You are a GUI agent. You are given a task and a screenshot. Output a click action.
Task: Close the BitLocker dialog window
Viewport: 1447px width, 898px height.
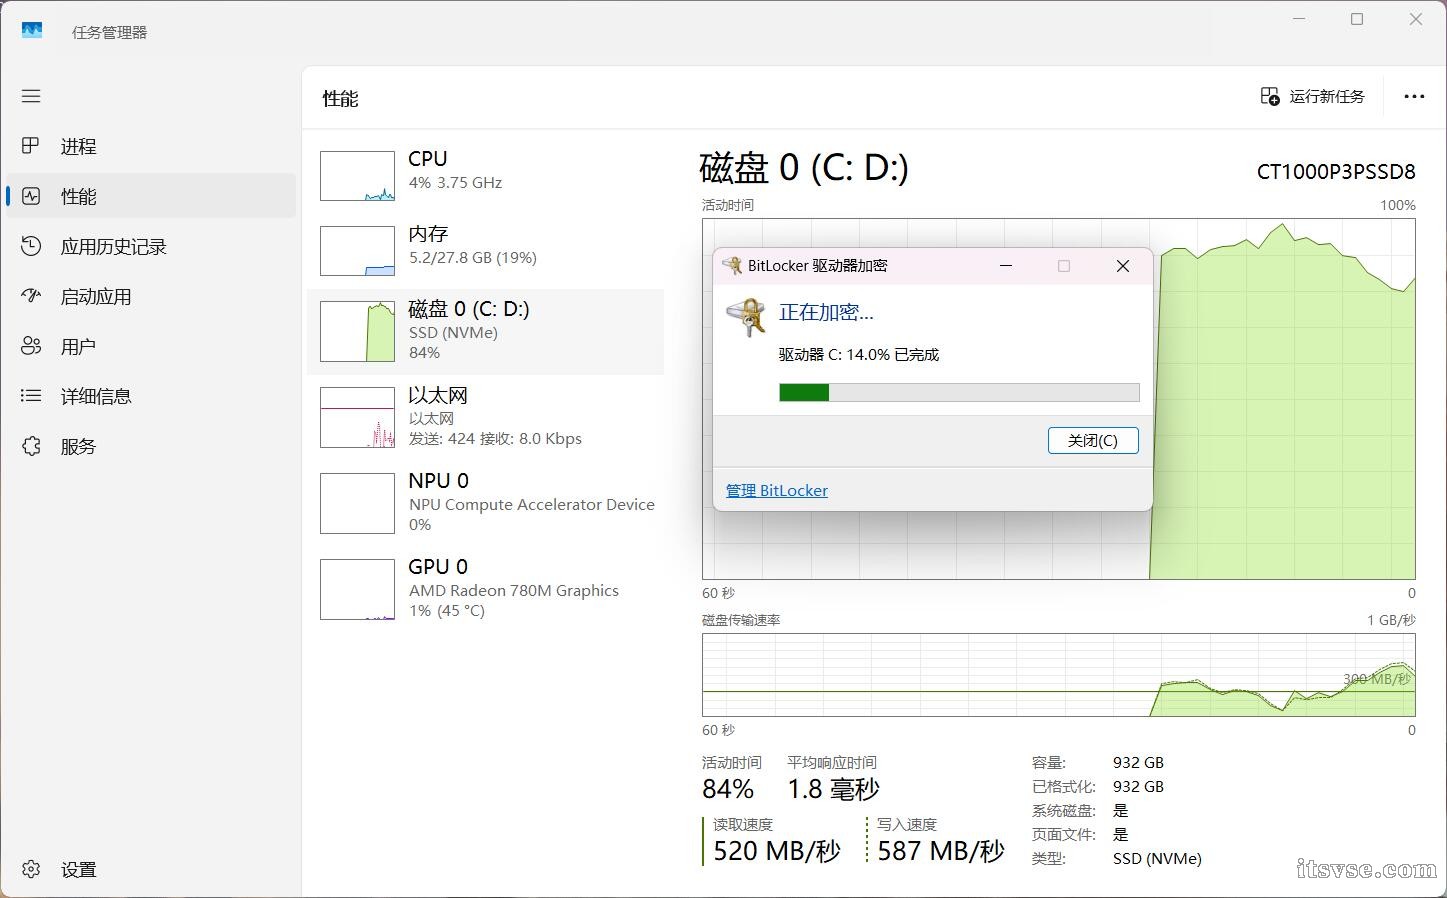pyautogui.click(x=1123, y=265)
